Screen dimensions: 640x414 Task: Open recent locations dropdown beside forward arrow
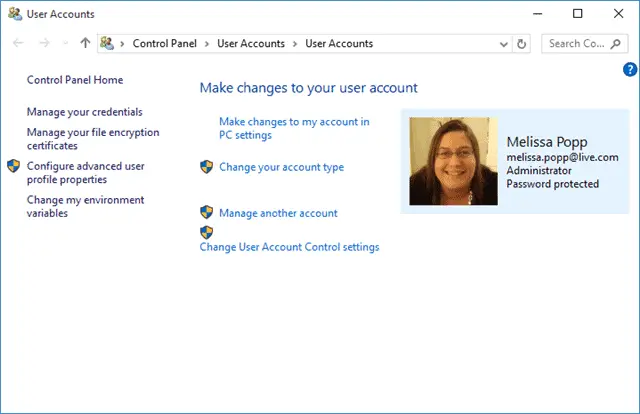(x=65, y=43)
